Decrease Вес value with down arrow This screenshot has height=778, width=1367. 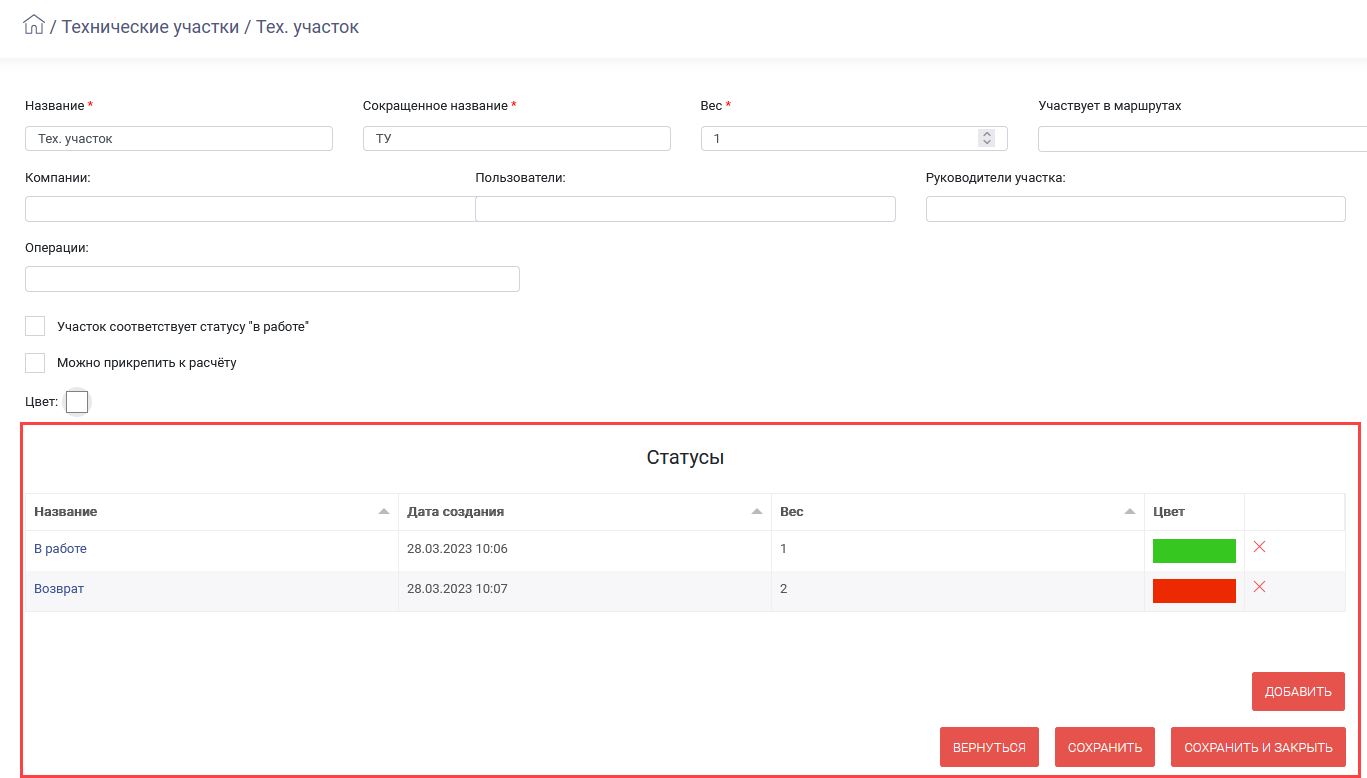tap(987, 143)
